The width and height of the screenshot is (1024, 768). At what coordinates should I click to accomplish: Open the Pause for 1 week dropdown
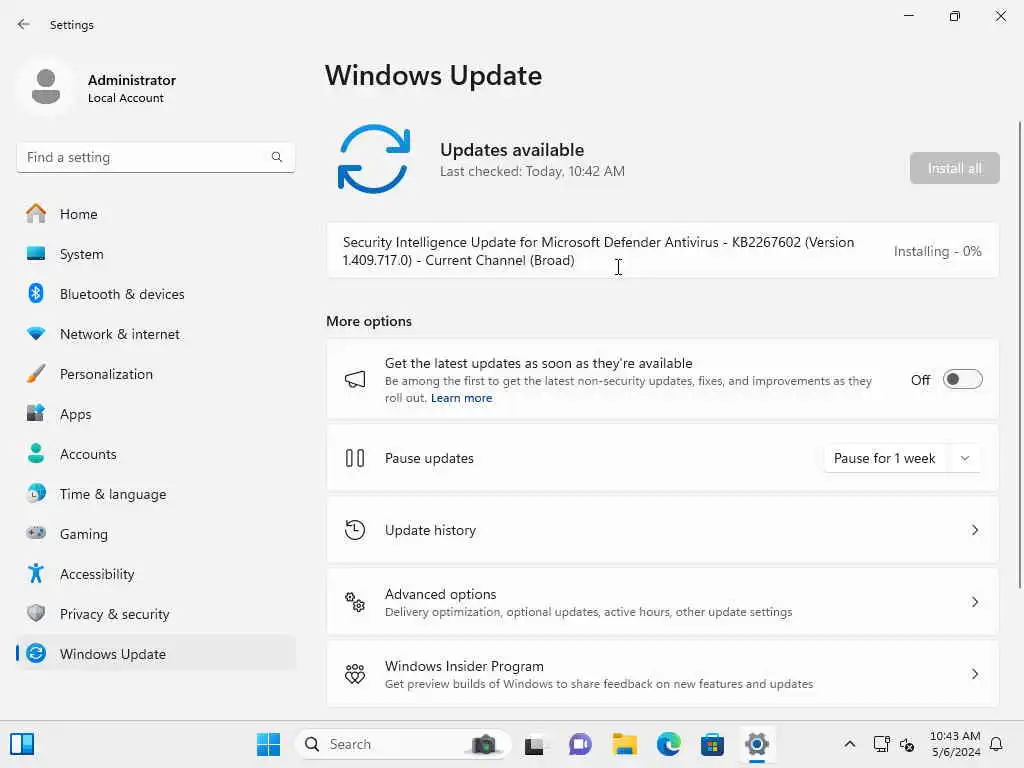coord(902,458)
